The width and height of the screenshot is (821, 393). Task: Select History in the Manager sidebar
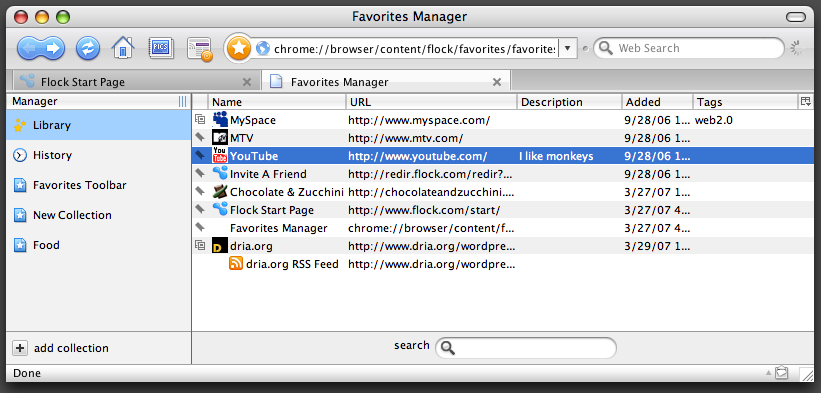point(98,155)
